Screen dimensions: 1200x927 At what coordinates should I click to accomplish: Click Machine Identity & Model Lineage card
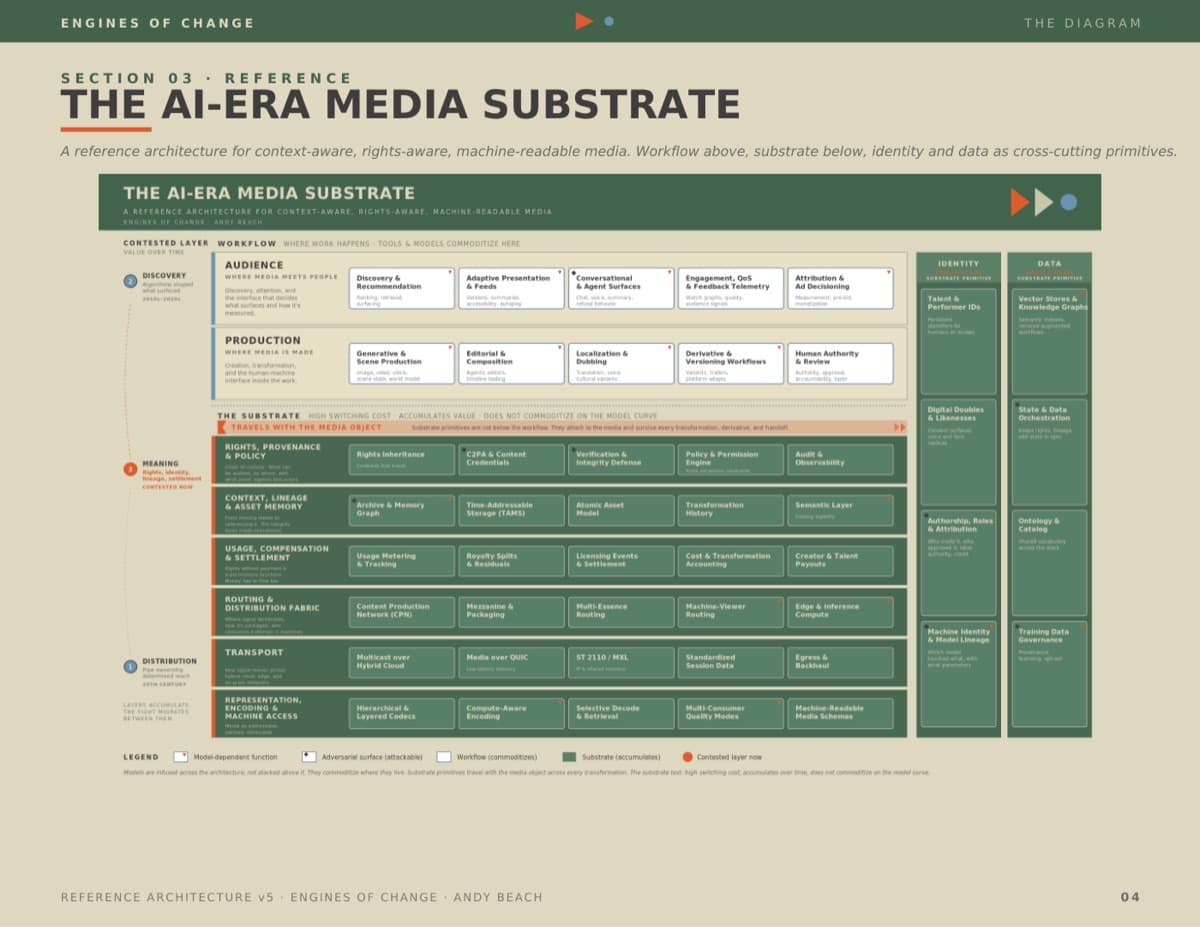pos(958,674)
